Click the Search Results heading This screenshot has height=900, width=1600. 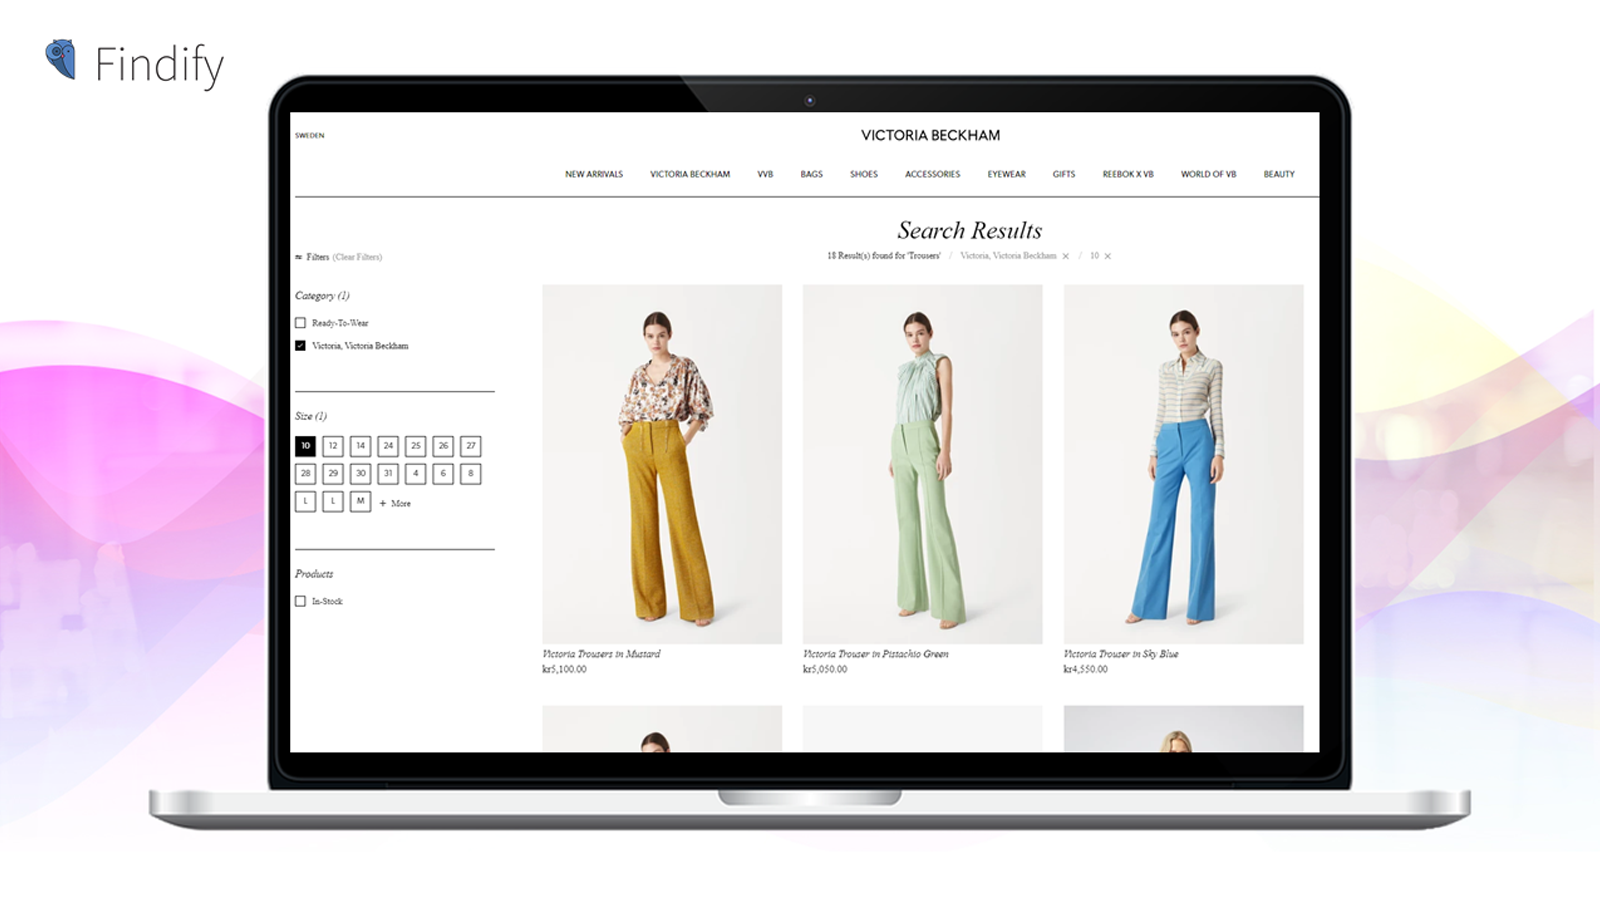969,231
